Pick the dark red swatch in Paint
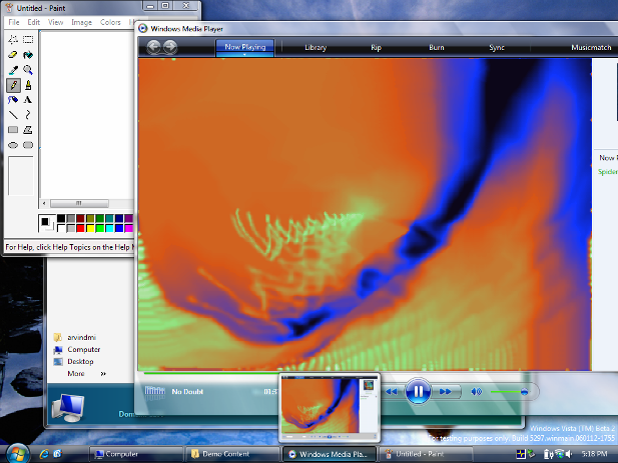Image resolution: width=618 pixels, height=463 pixels. tap(80, 219)
